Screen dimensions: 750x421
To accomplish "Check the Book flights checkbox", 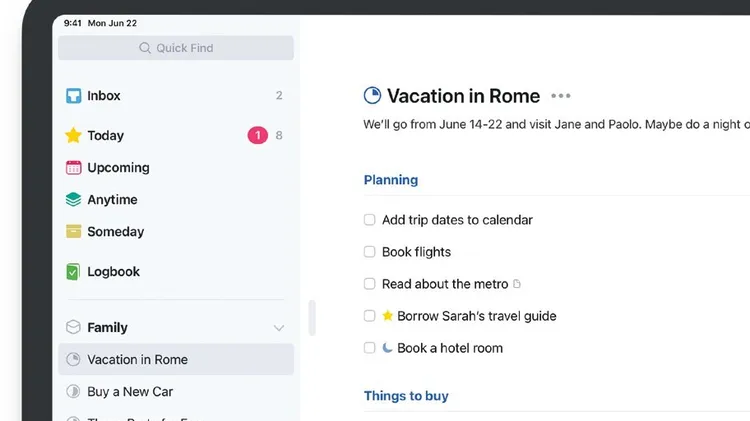I will (x=369, y=252).
